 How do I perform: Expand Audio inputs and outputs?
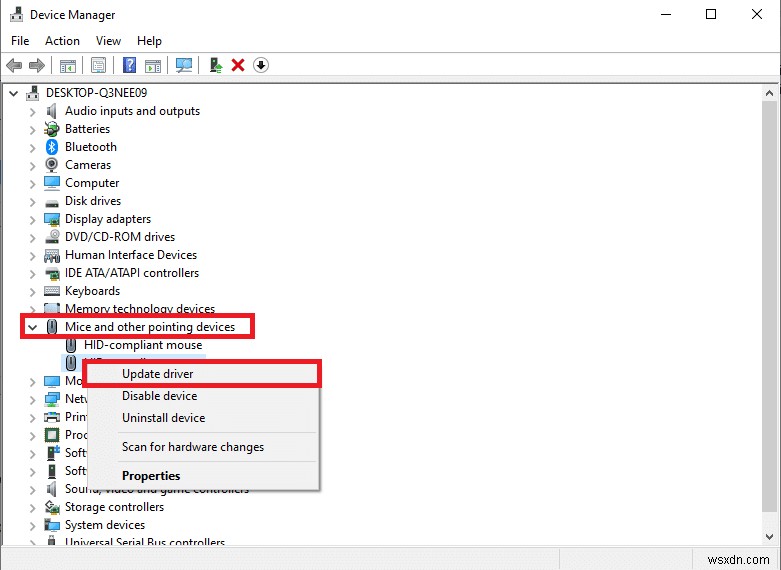tap(32, 112)
